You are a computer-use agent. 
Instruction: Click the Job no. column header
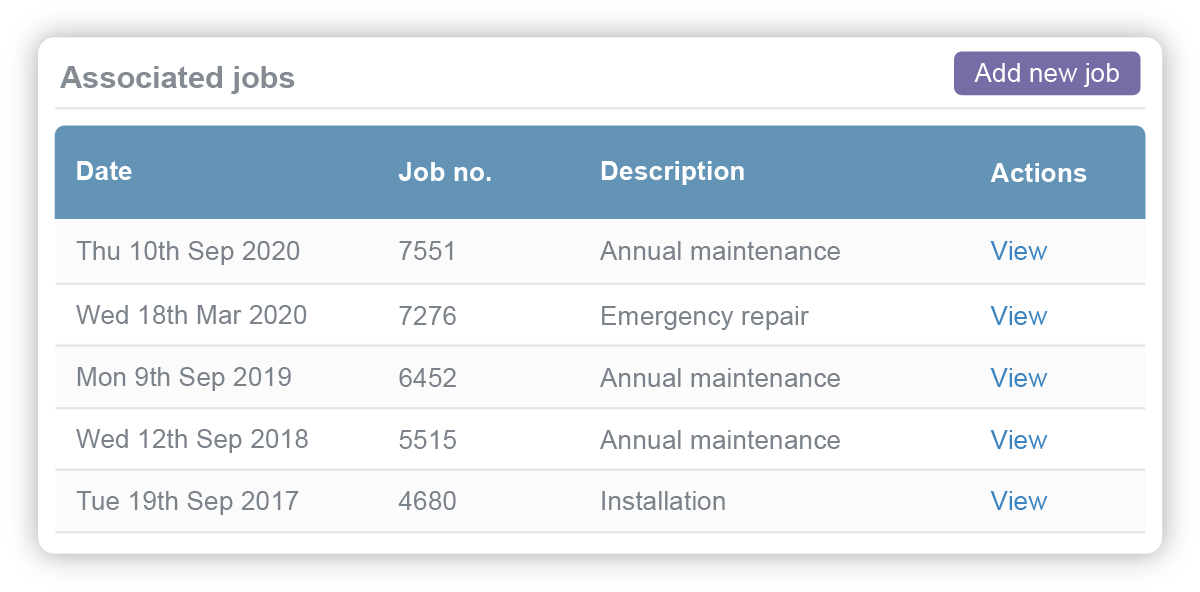(444, 171)
